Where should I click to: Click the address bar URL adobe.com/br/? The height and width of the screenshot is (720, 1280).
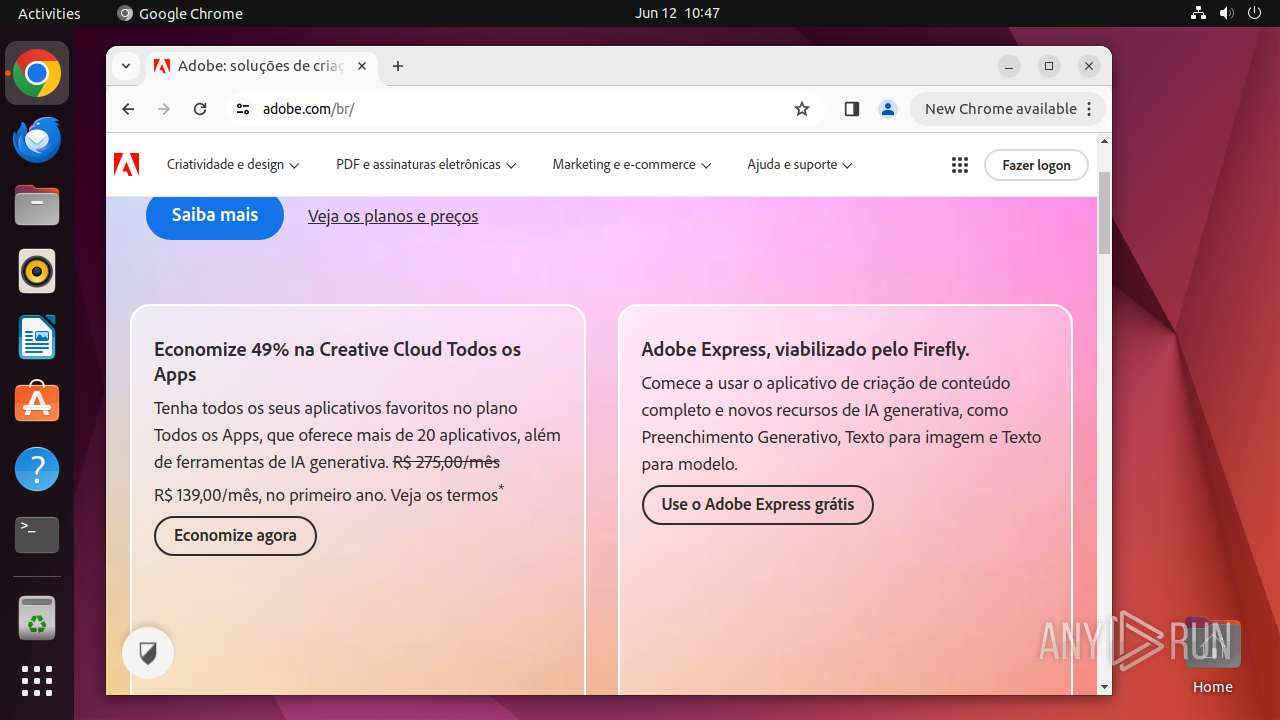point(308,109)
